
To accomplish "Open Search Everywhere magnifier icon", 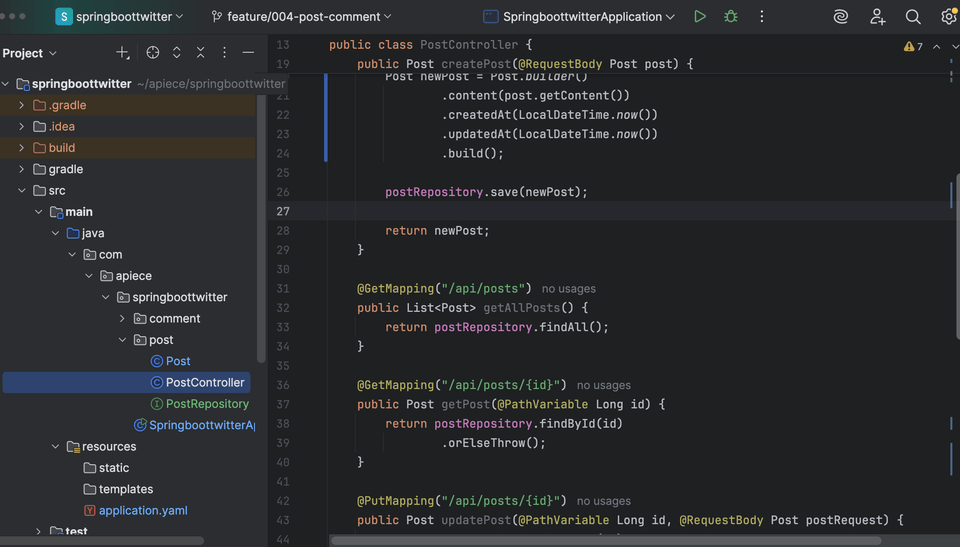I will pos(913,17).
